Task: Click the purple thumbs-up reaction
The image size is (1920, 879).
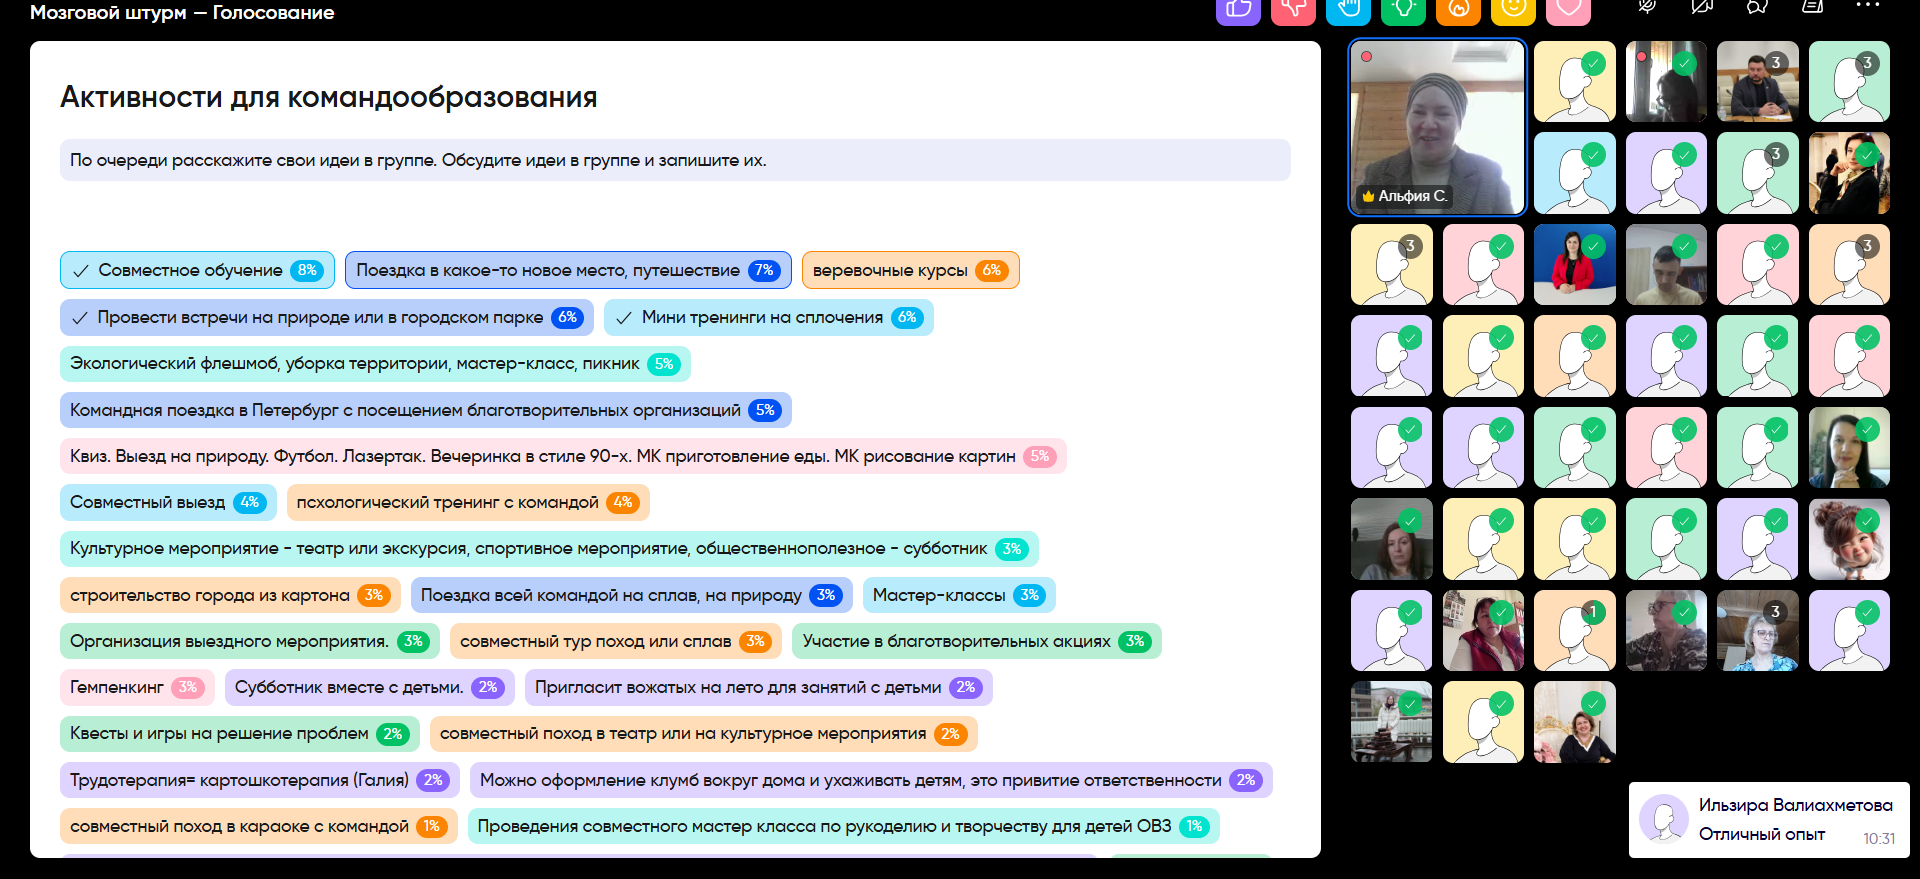Action: (1238, 10)
